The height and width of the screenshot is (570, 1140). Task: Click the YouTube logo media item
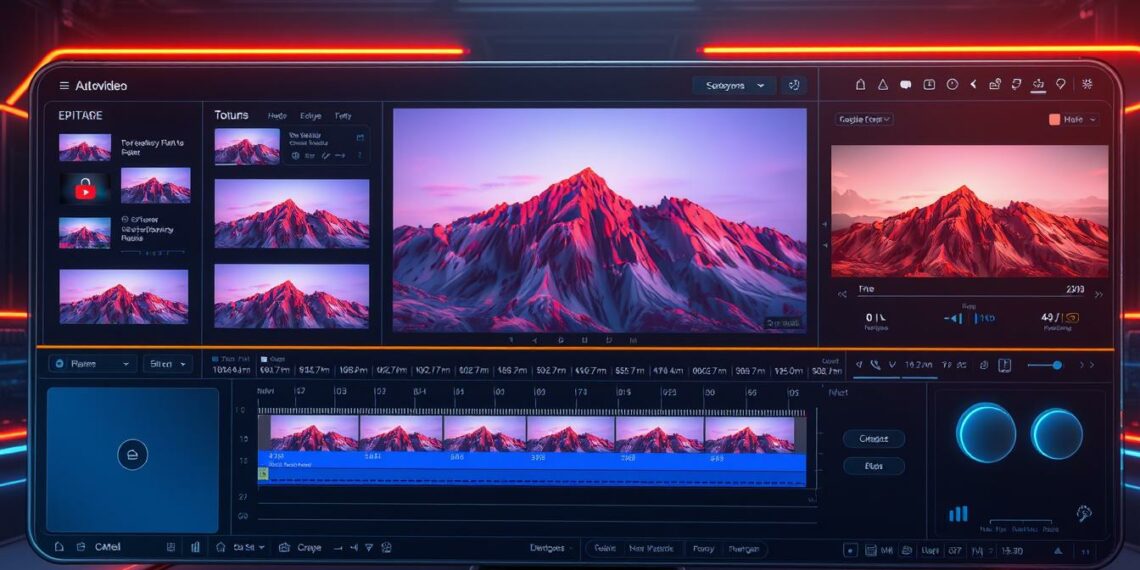click(x=85, y=189)
